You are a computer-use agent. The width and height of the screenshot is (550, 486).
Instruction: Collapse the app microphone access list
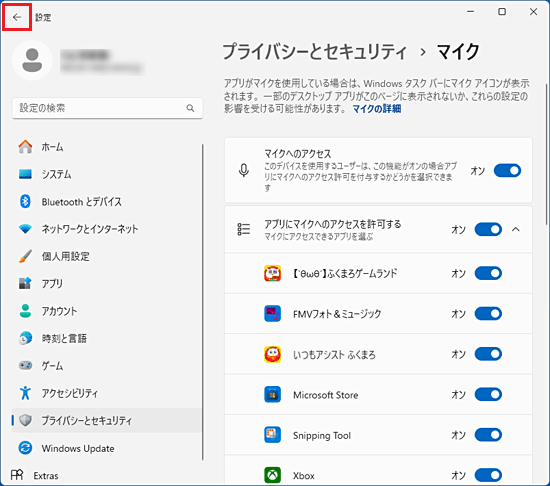coord(516,230)
